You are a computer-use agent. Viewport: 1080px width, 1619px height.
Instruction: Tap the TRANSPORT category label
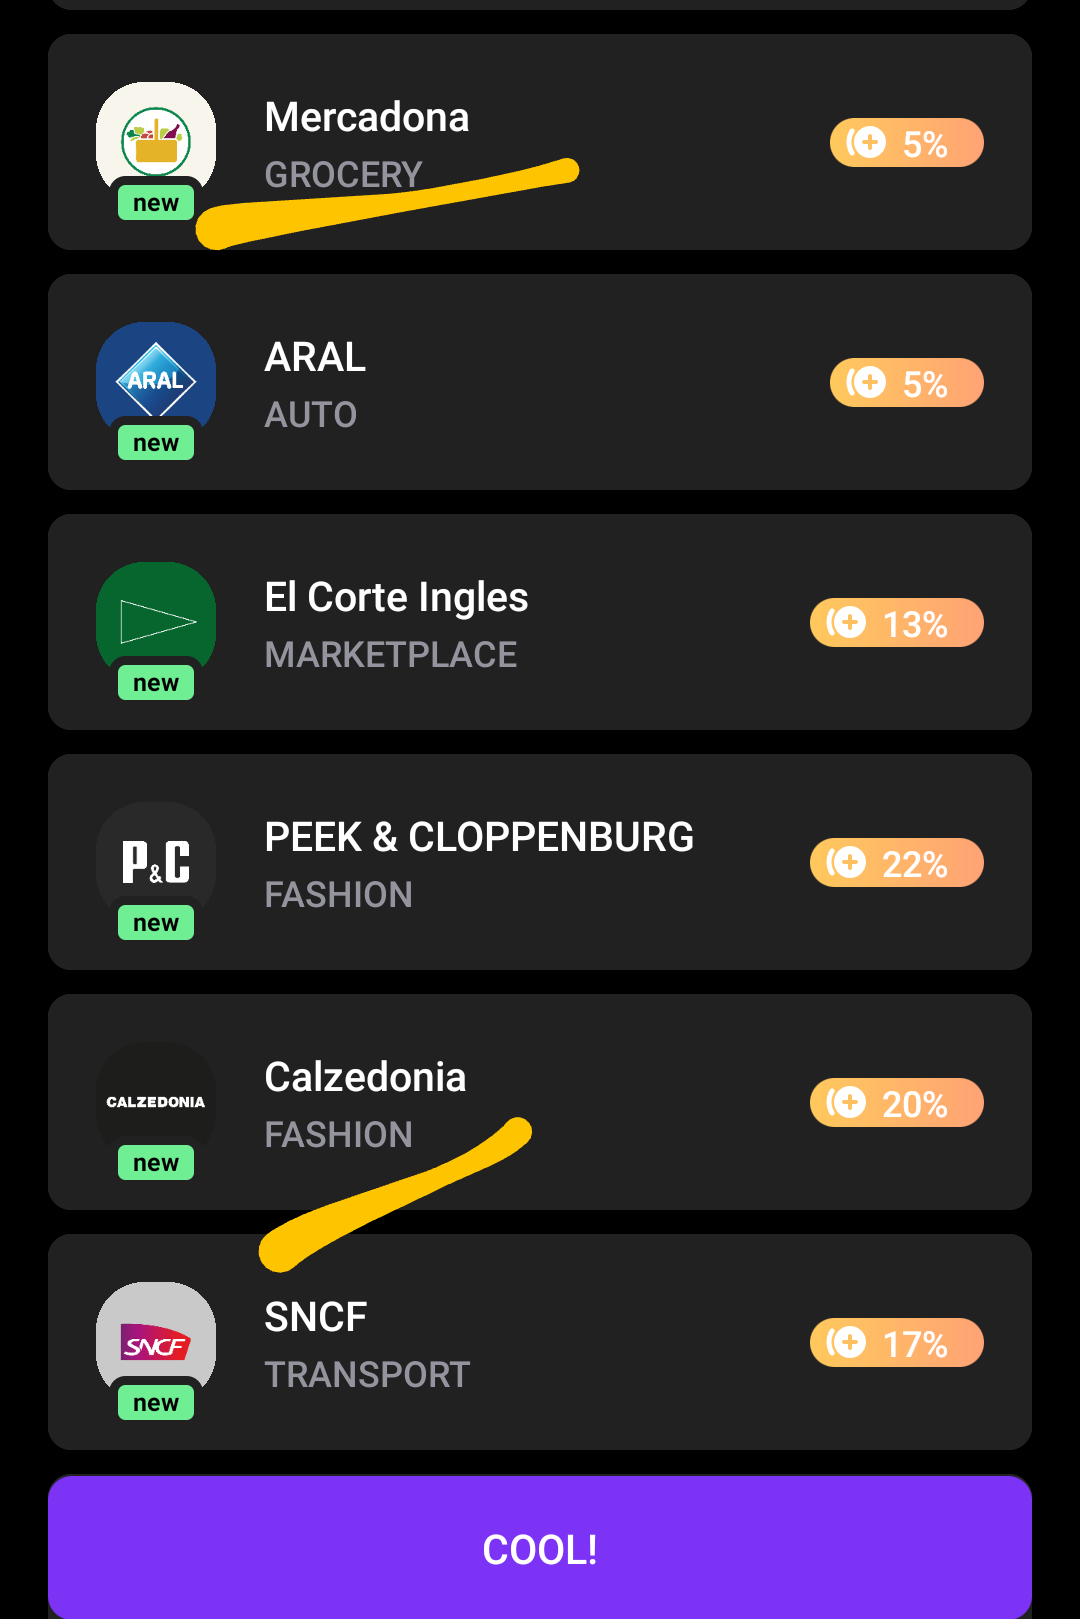[x=367, y=1375]
